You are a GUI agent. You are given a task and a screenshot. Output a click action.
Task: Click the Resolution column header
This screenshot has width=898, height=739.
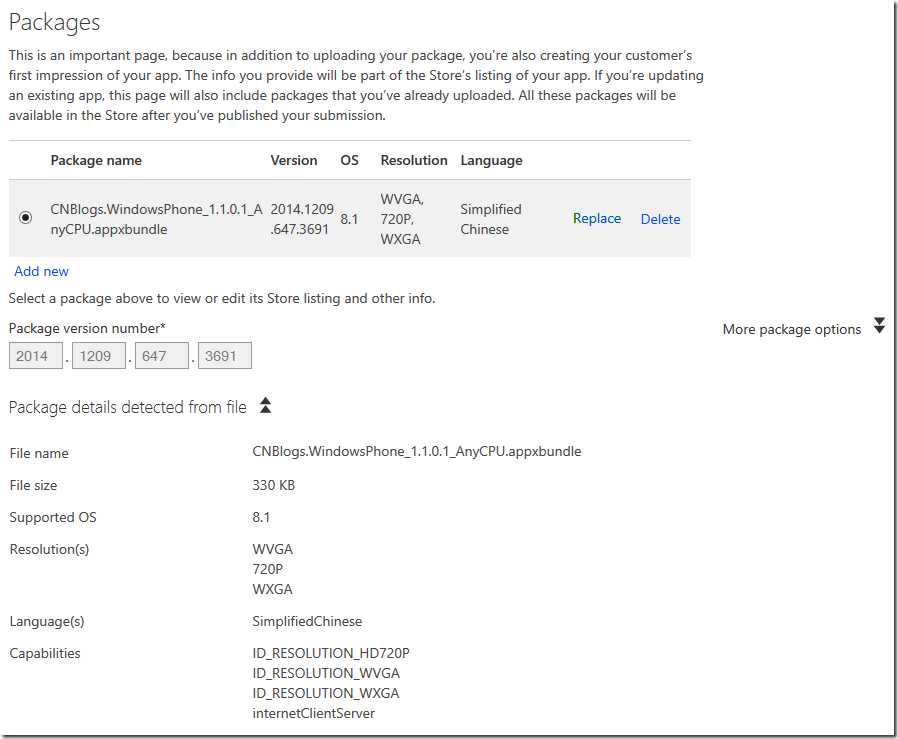coord(414,160)
